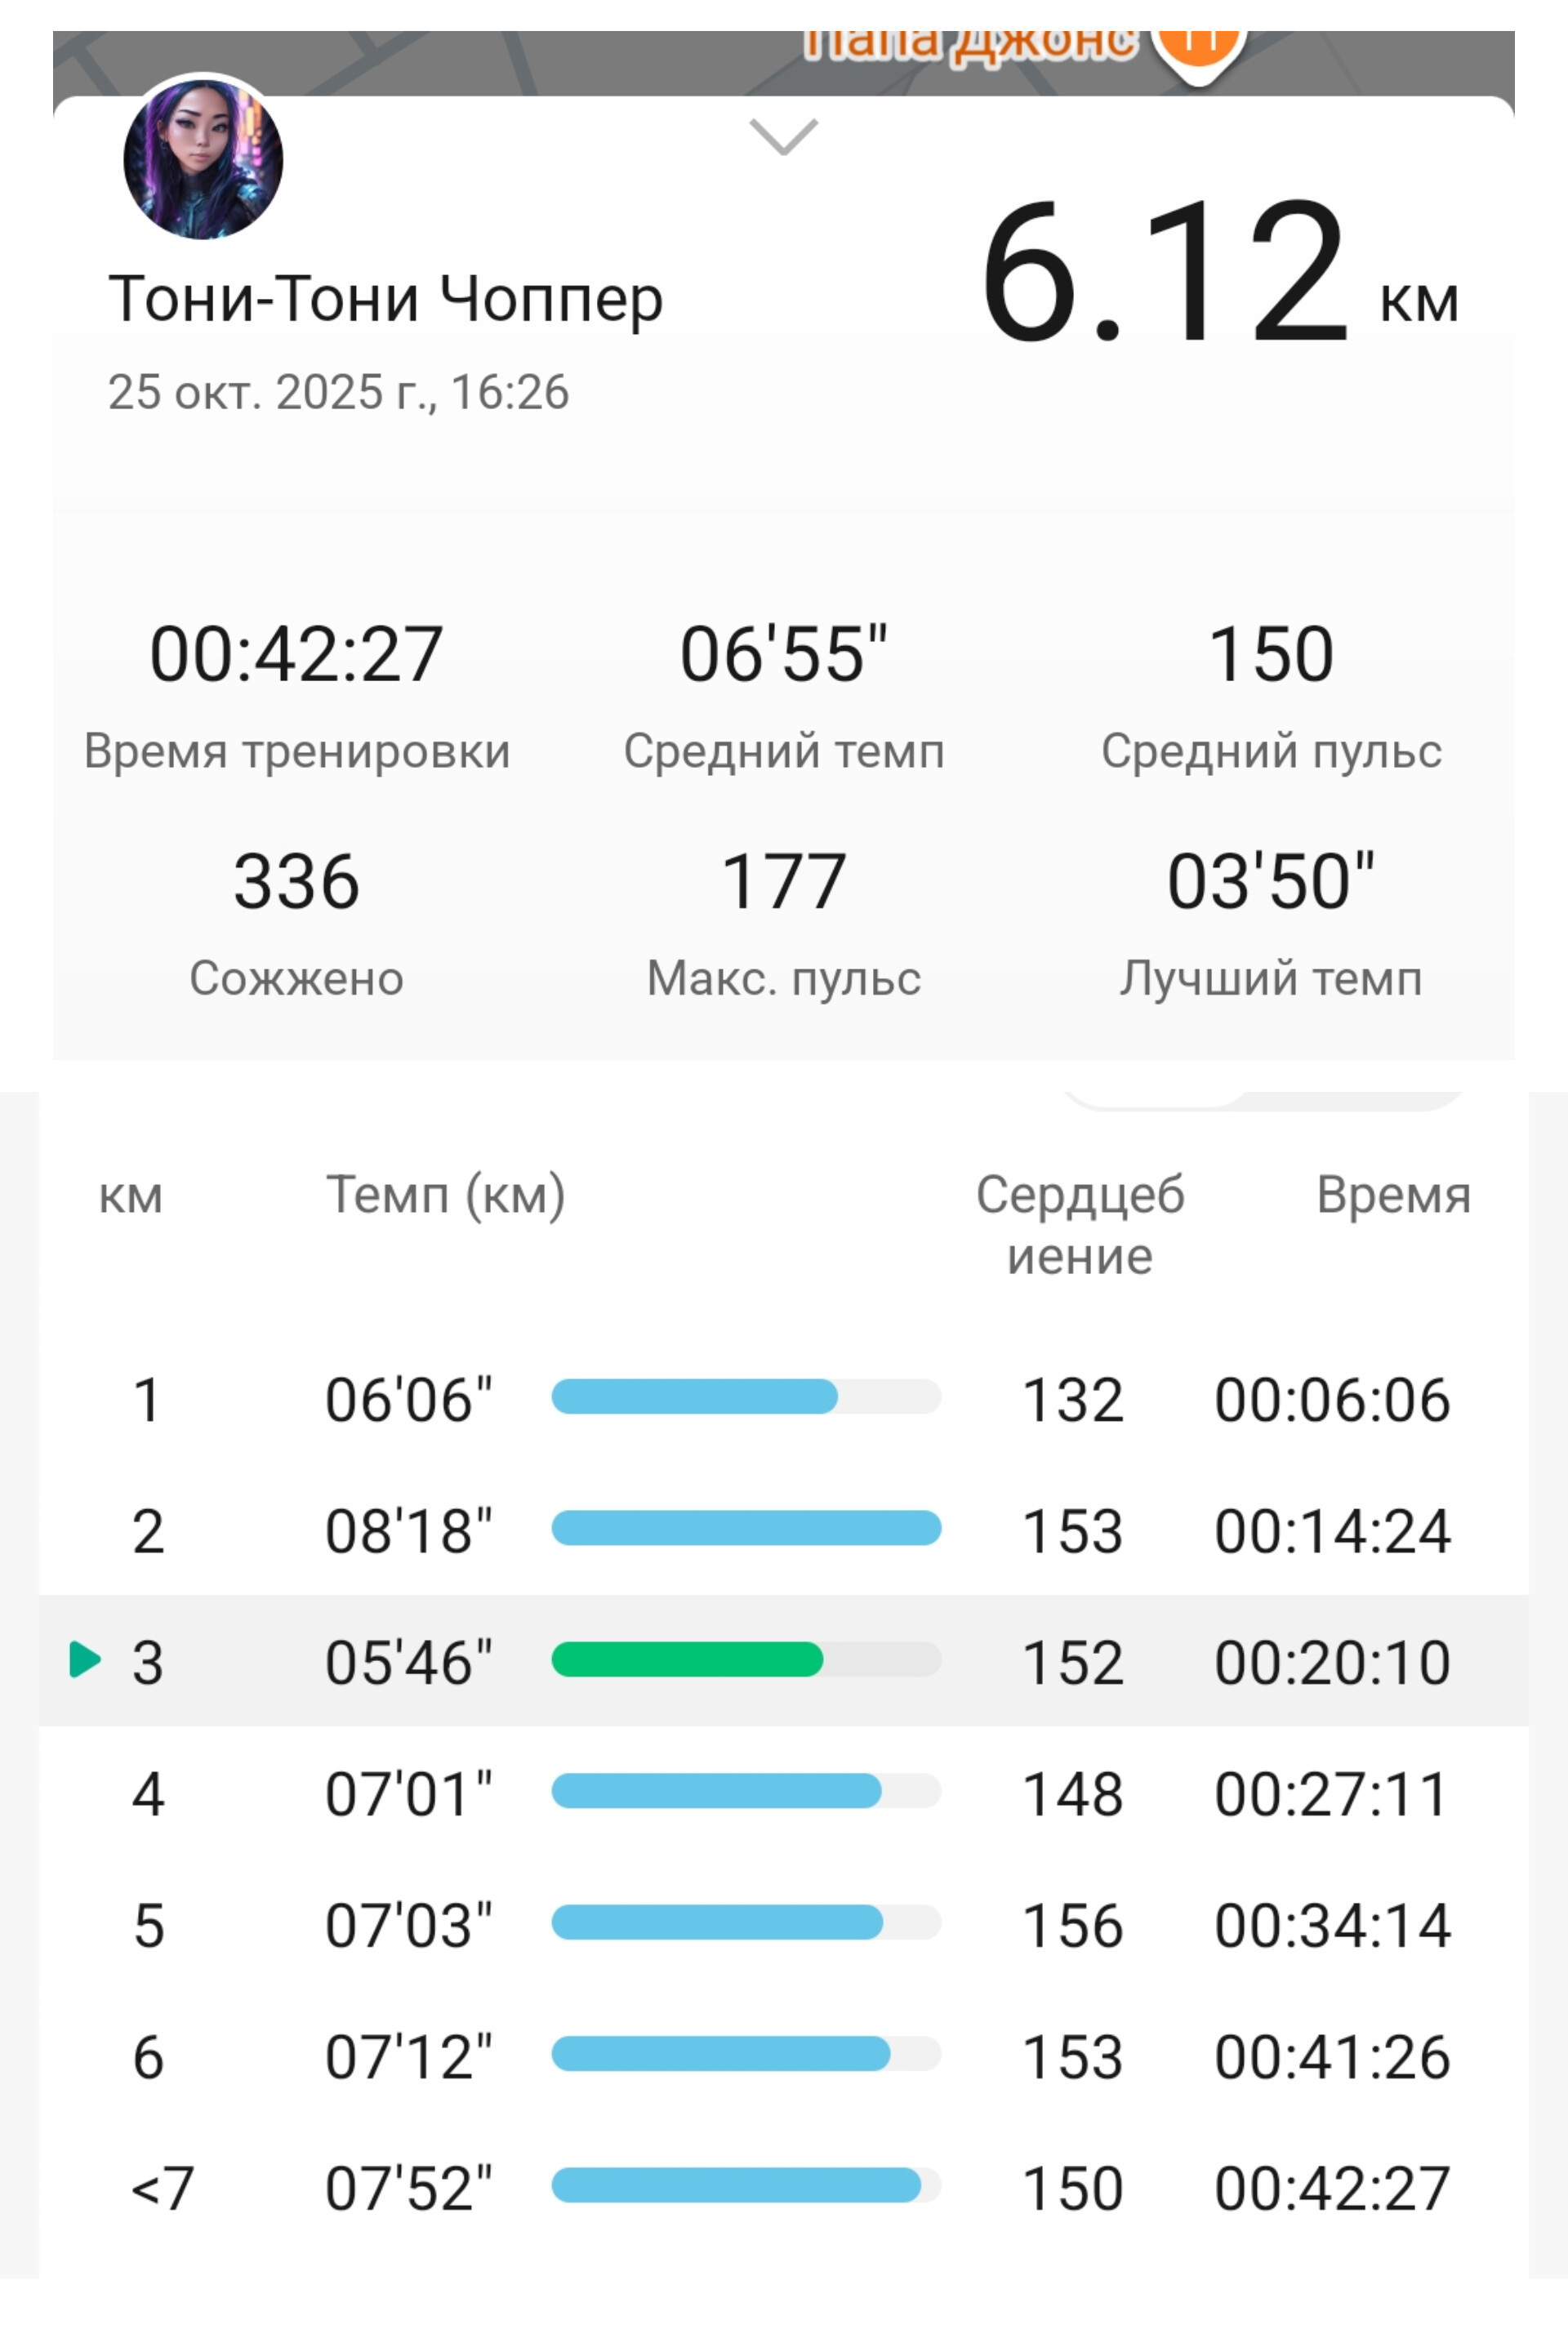Select the last partial <7 split row
Screen dimensions: 1568x2352
[x=784, y=2187]
